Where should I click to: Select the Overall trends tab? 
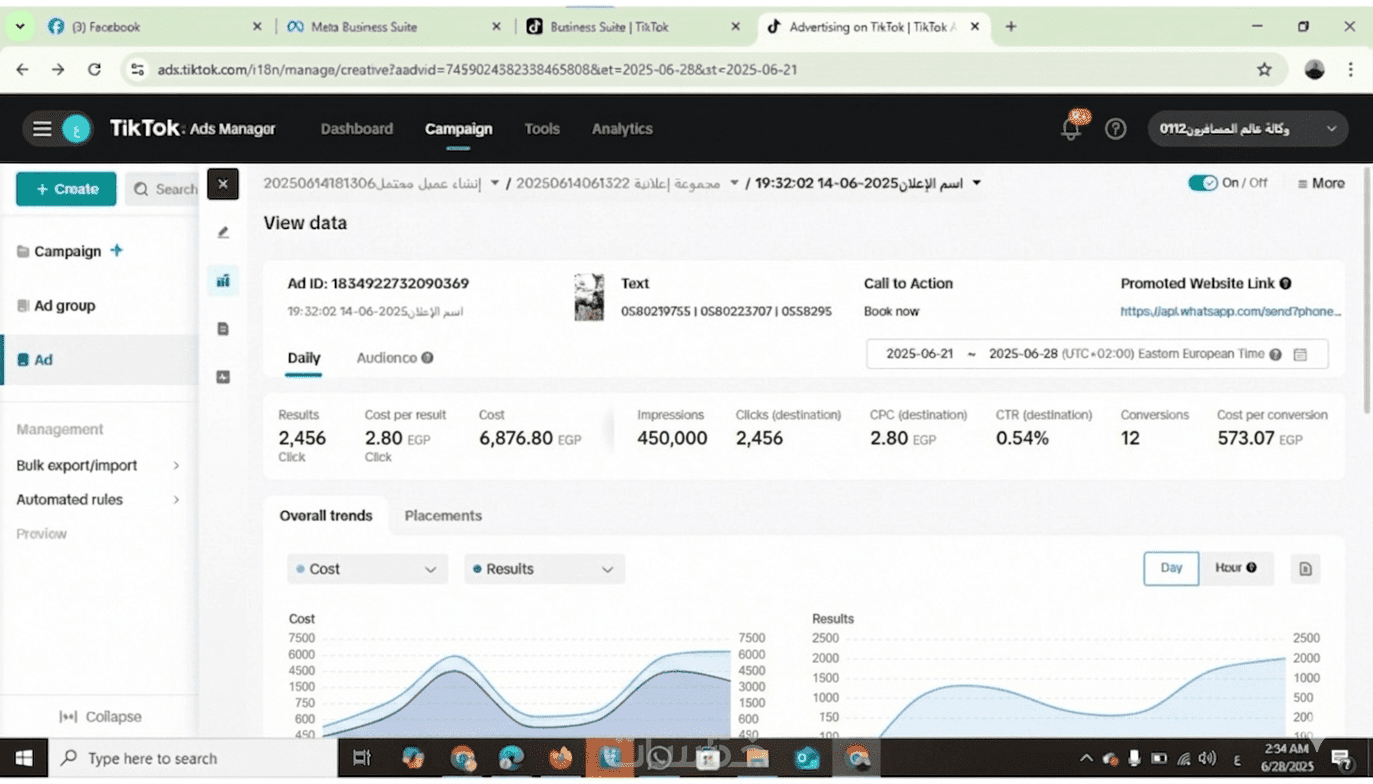tap(326, 516)
